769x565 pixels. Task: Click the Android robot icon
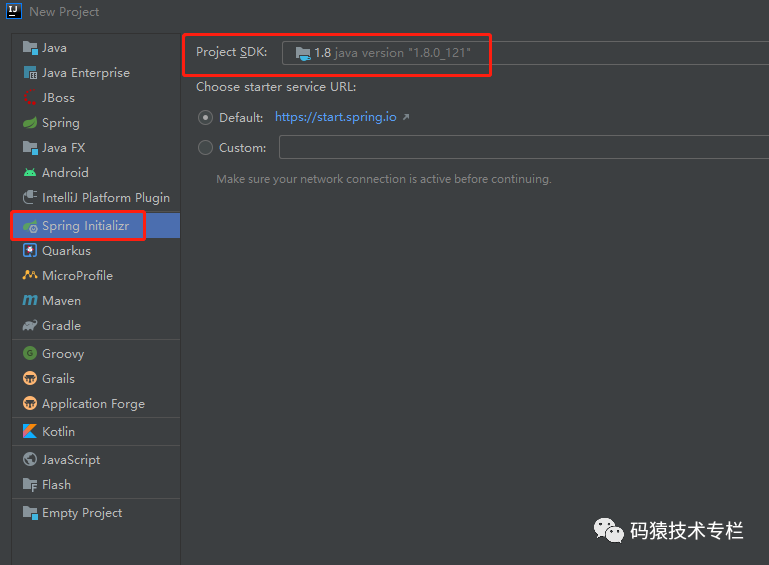click(30, 173)
